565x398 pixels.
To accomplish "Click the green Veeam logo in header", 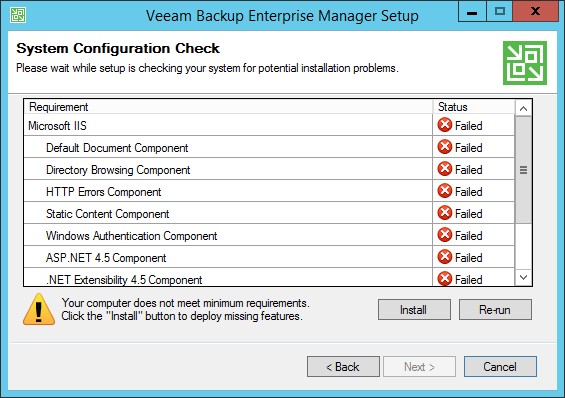I will [x=525, y=63].
